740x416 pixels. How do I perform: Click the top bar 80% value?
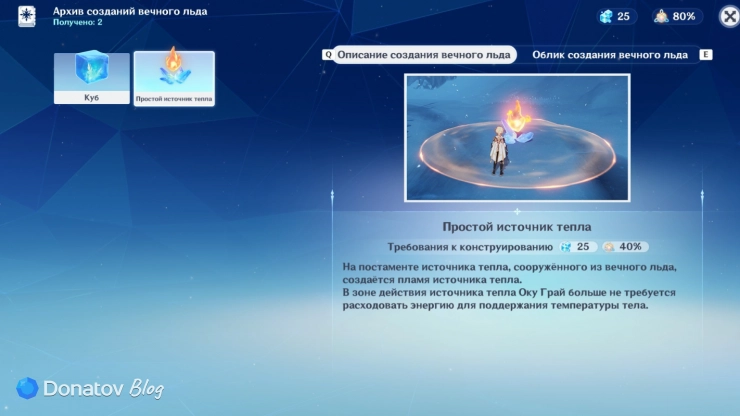pos(684,17)
